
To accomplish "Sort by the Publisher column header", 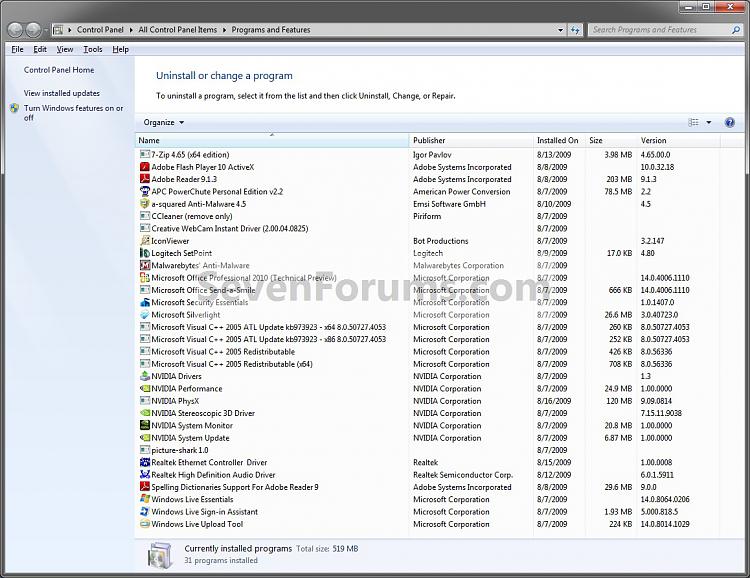I will [471, 140].
